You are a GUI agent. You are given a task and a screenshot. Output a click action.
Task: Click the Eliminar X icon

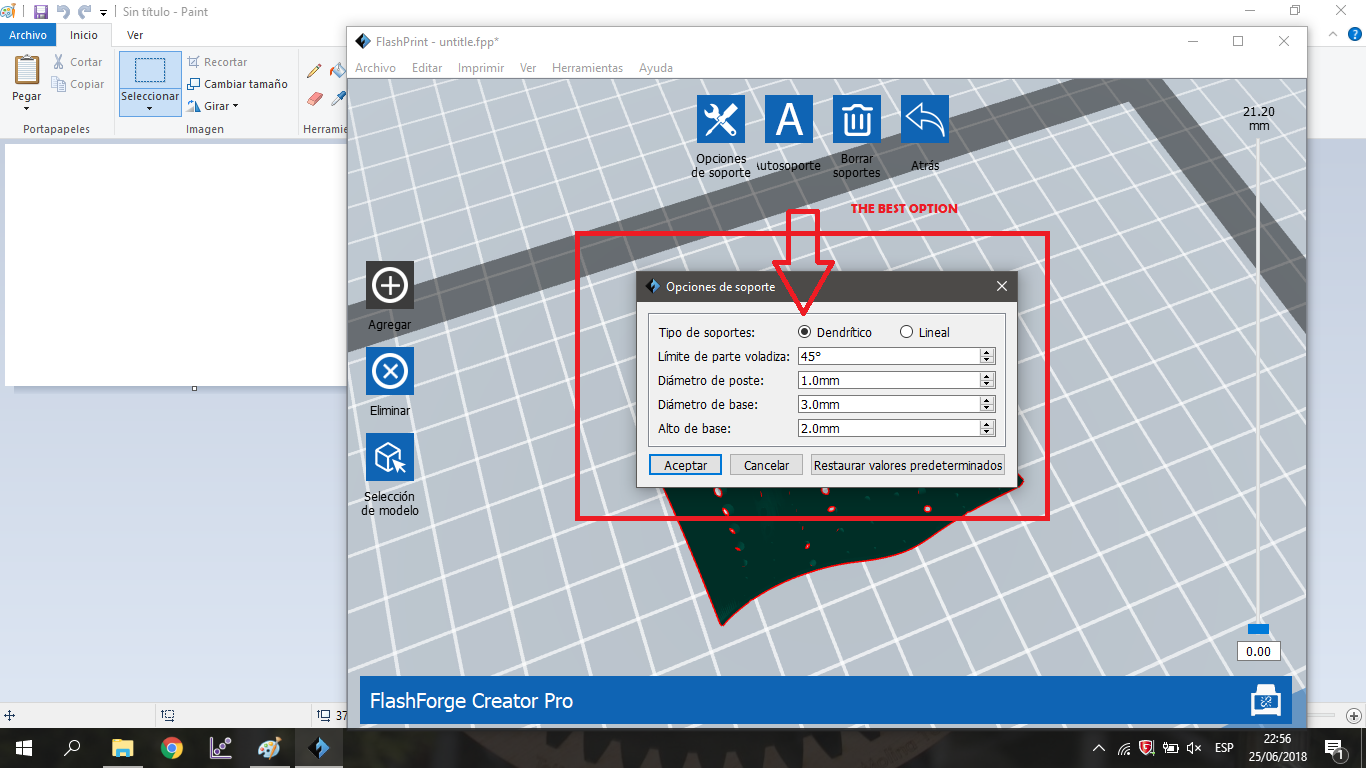(390, 371)
